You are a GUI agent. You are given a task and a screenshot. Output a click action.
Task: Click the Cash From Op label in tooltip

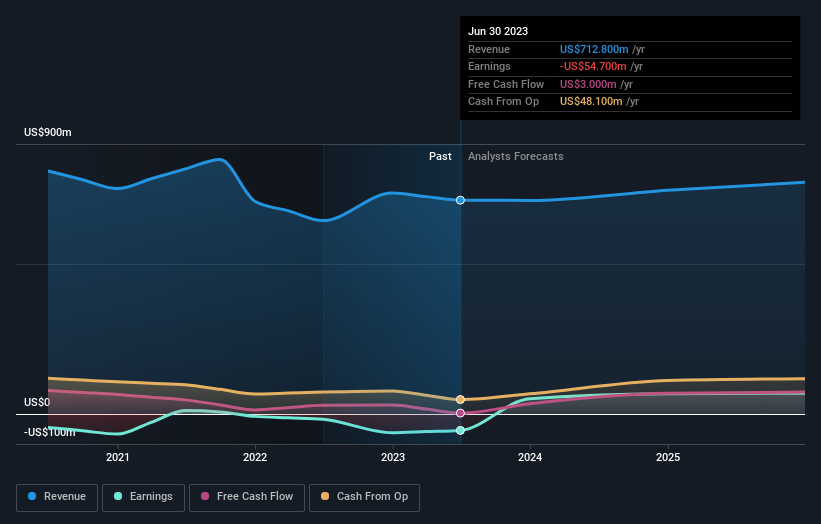point(503,102)
